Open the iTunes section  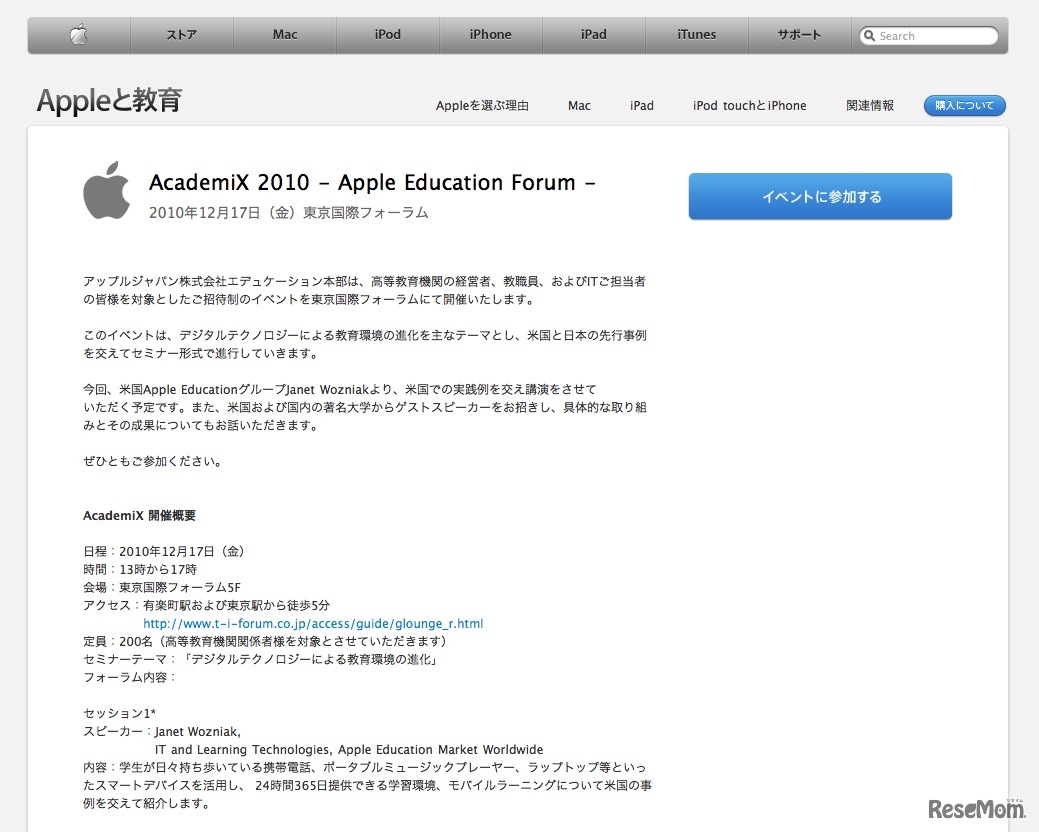pos(696,35)
